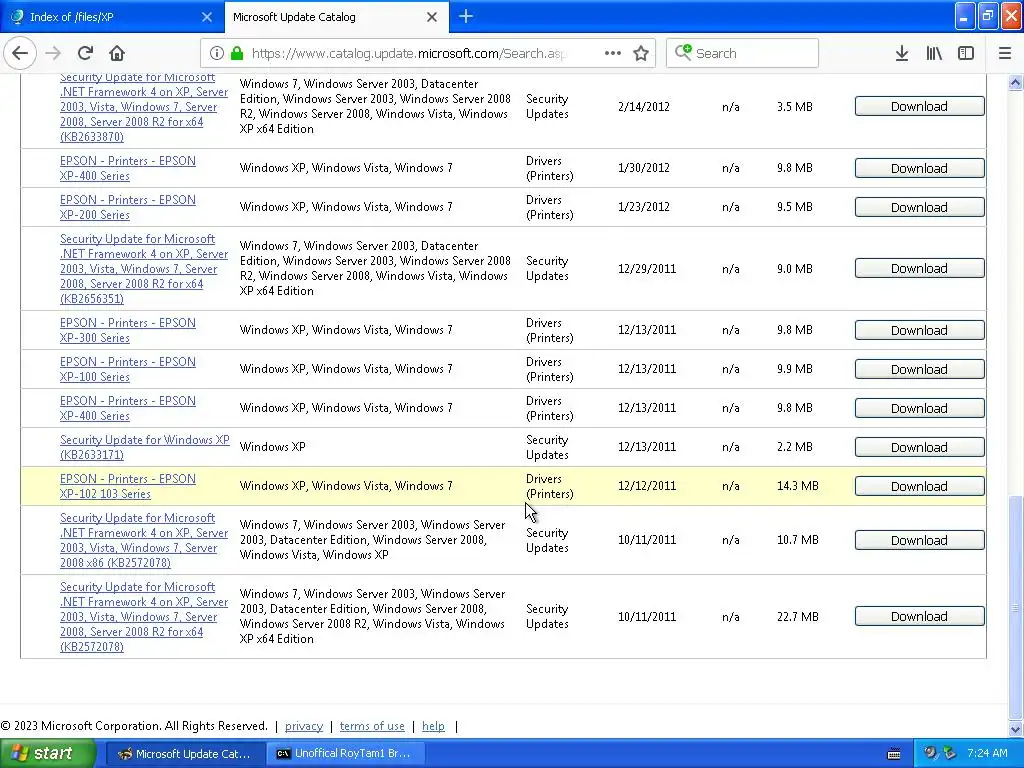Screen dimensions: 1024x768
Task: Switch to Unoffical RoyTam1 taskbar window
Action: [345, 754]
